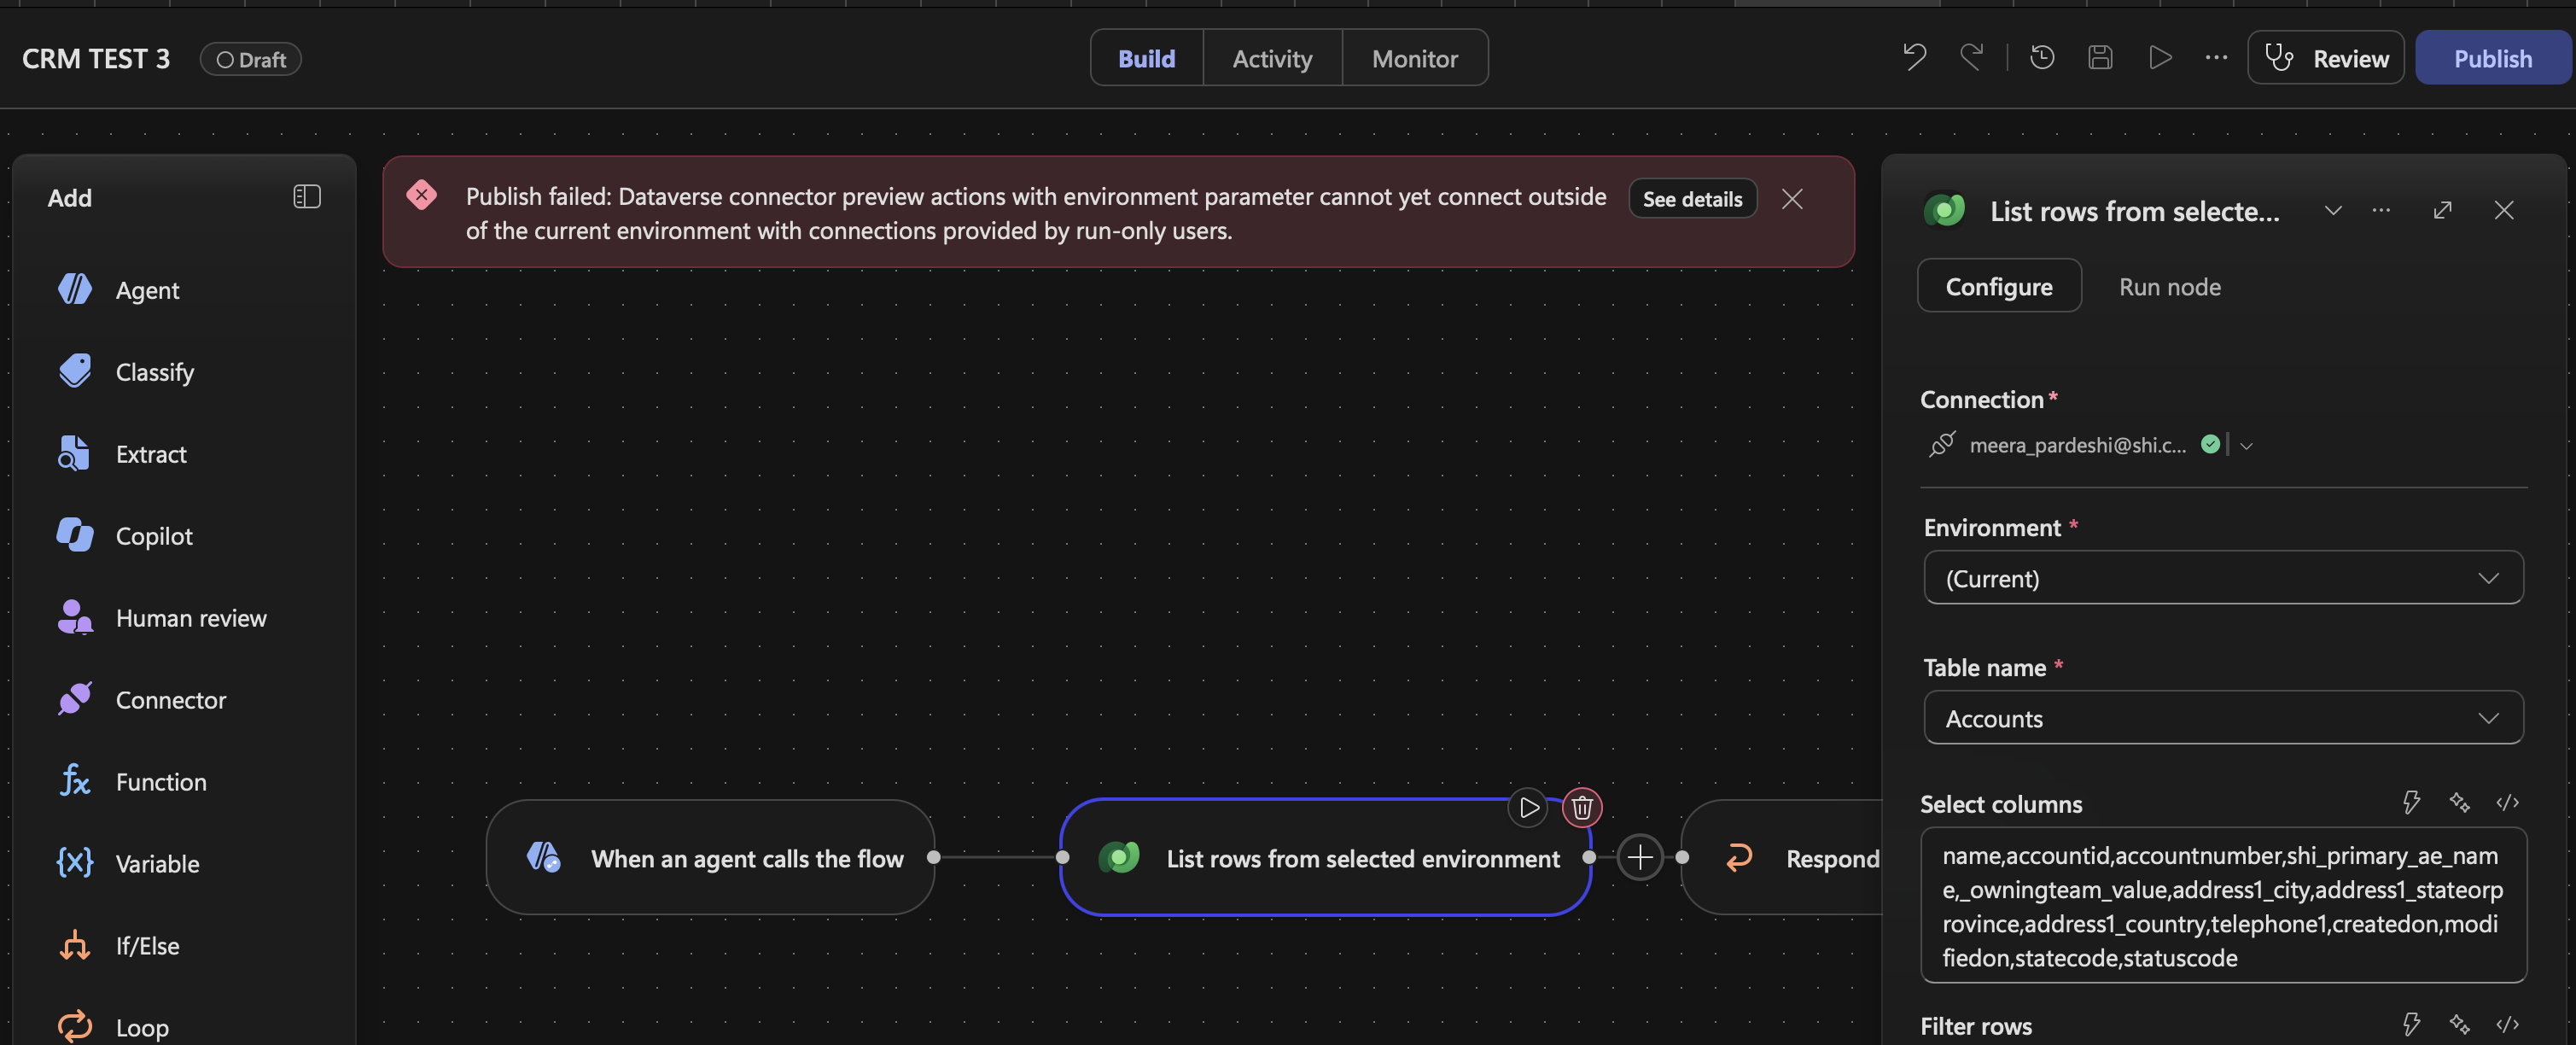The image size is (2576, 1045).
Task: Close the List rows configuration panel
Action: pyautogui.click(x=2504, y=210)
